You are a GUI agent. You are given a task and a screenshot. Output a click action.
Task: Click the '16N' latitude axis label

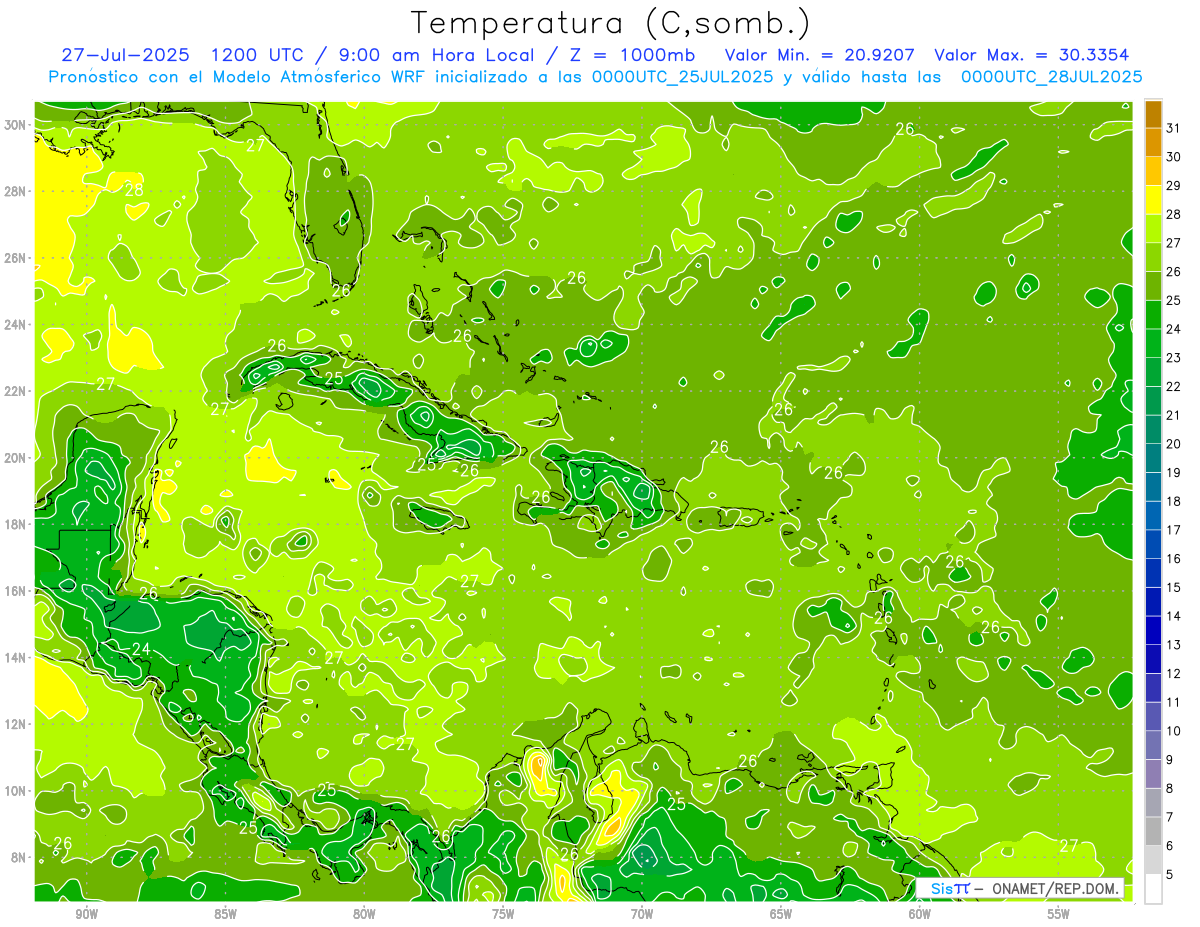[17, 591]
